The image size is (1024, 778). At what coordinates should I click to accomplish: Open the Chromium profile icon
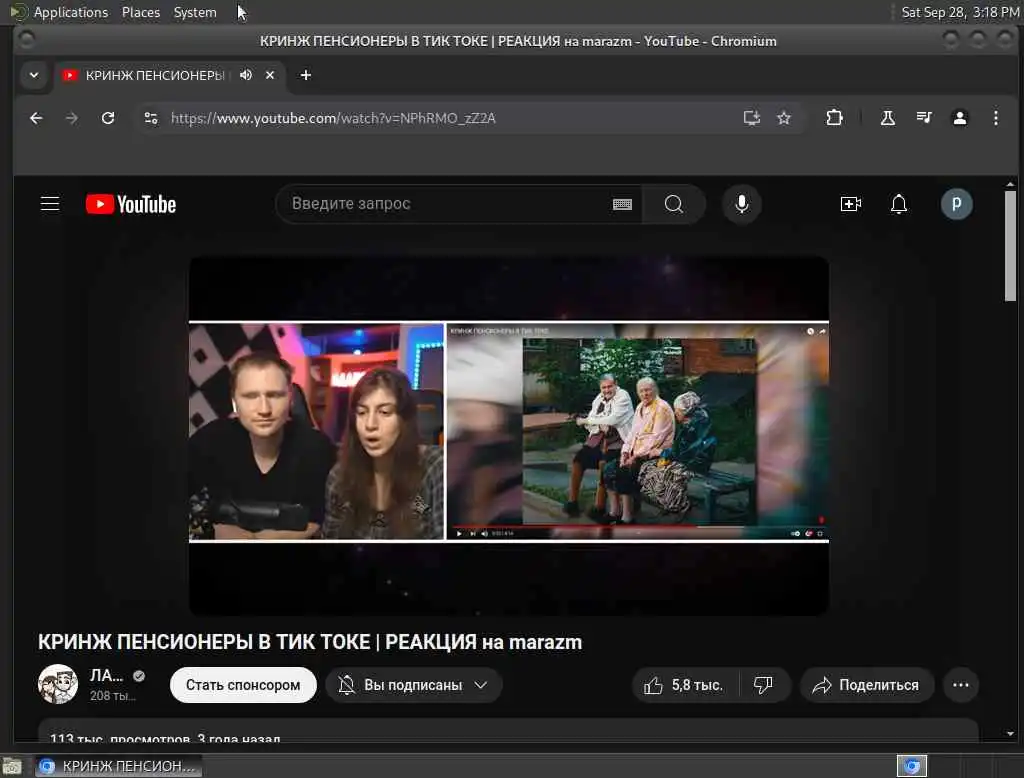pyautogui.click(x=959, y=118)
